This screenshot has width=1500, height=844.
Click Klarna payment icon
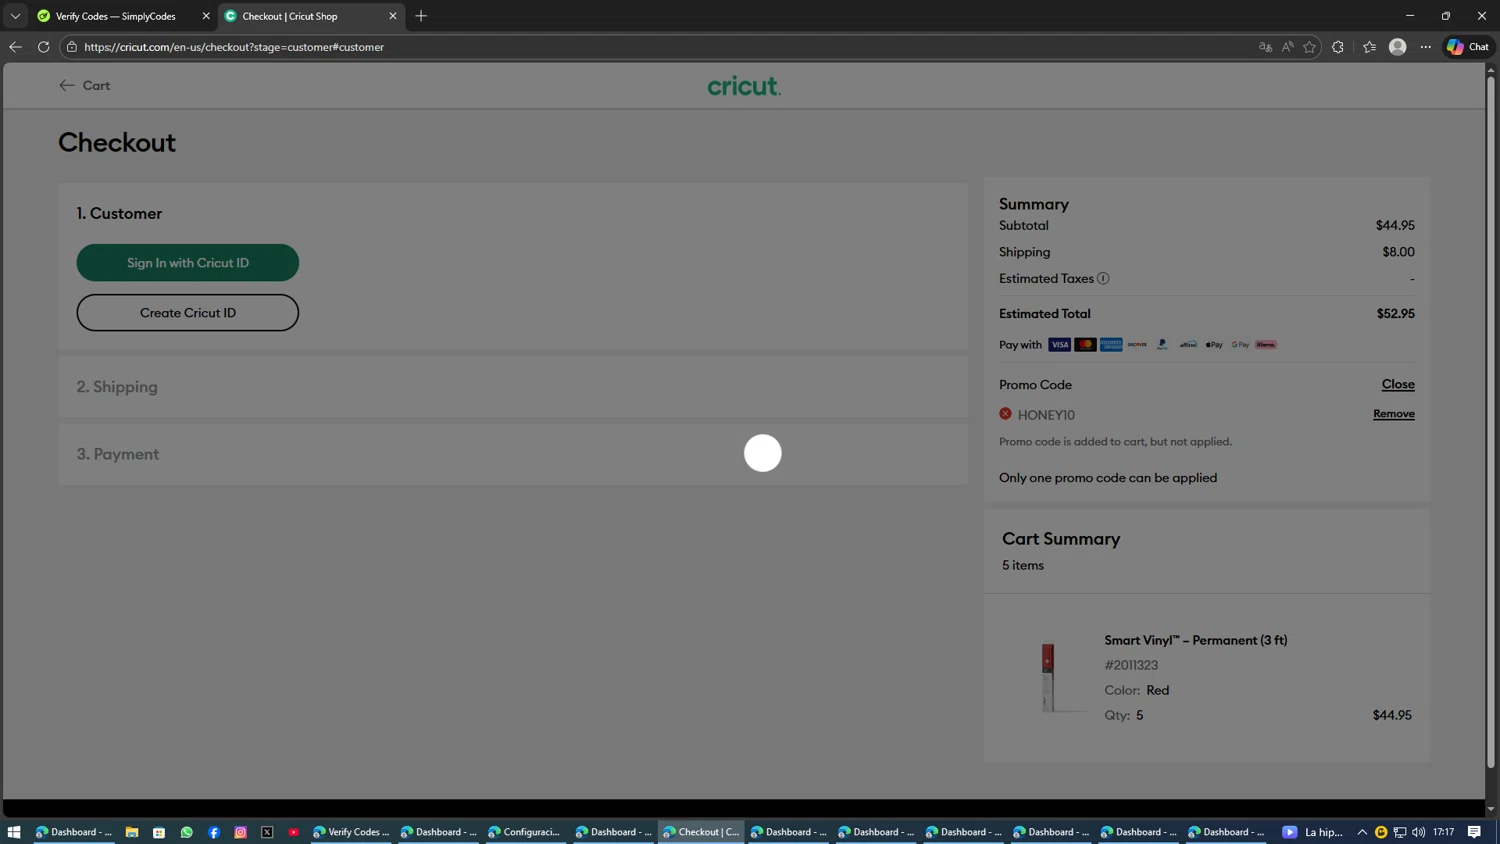(1266, 345)
